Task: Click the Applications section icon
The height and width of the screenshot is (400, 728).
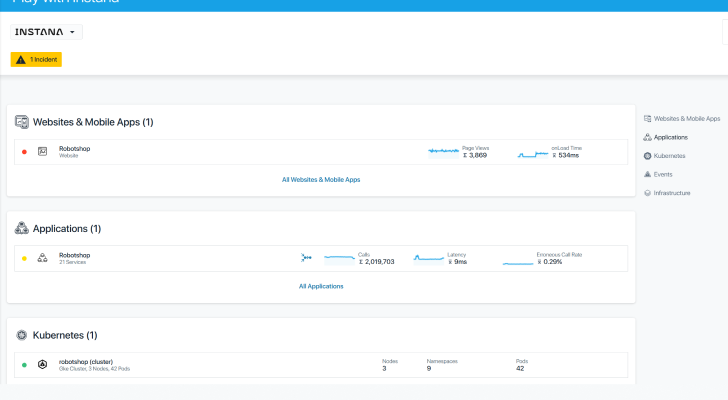Action: [21, 228]
